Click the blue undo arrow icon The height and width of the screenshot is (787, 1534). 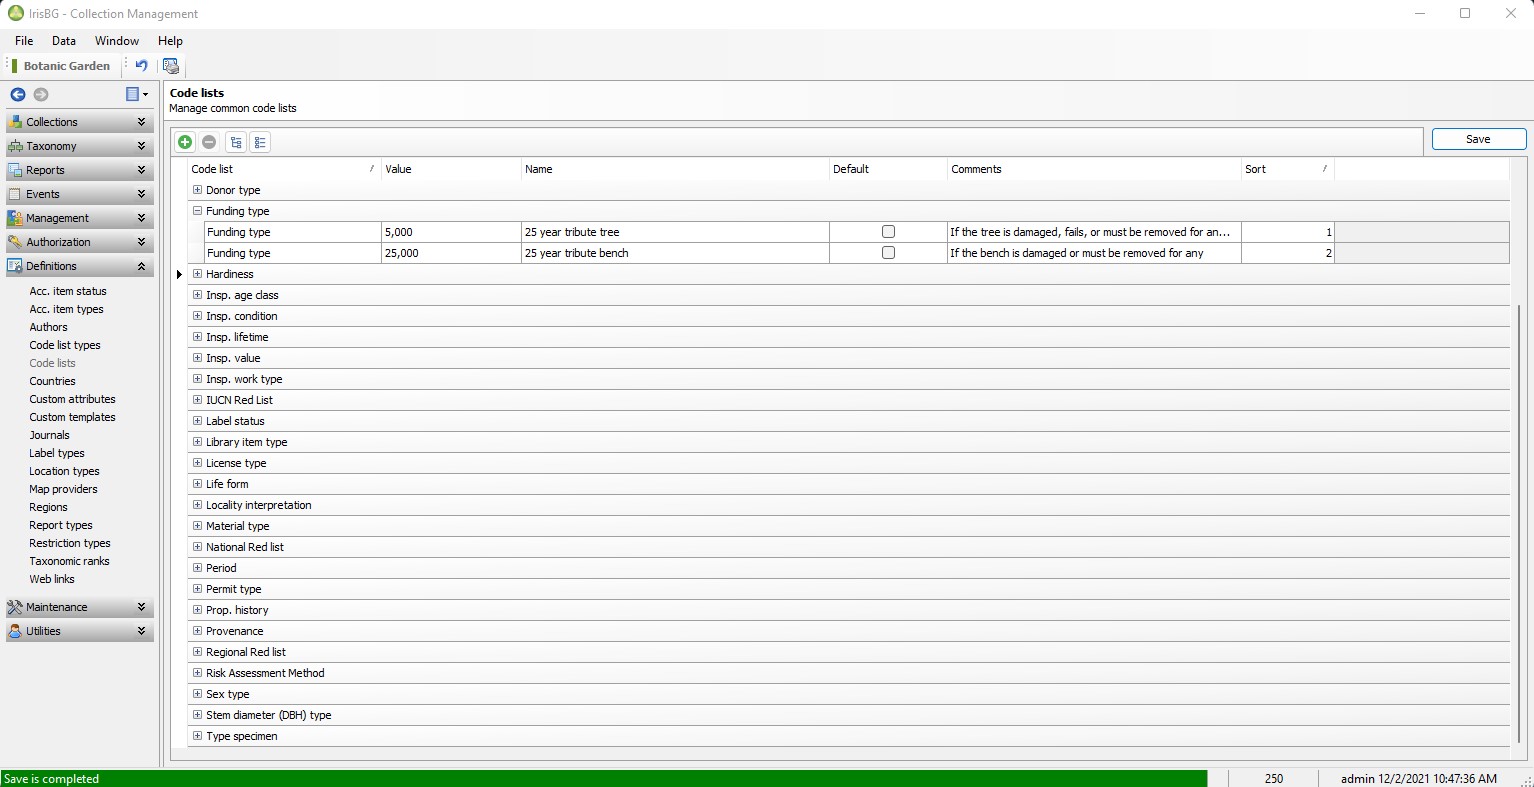pyautogui.click(x=141, y=66)
